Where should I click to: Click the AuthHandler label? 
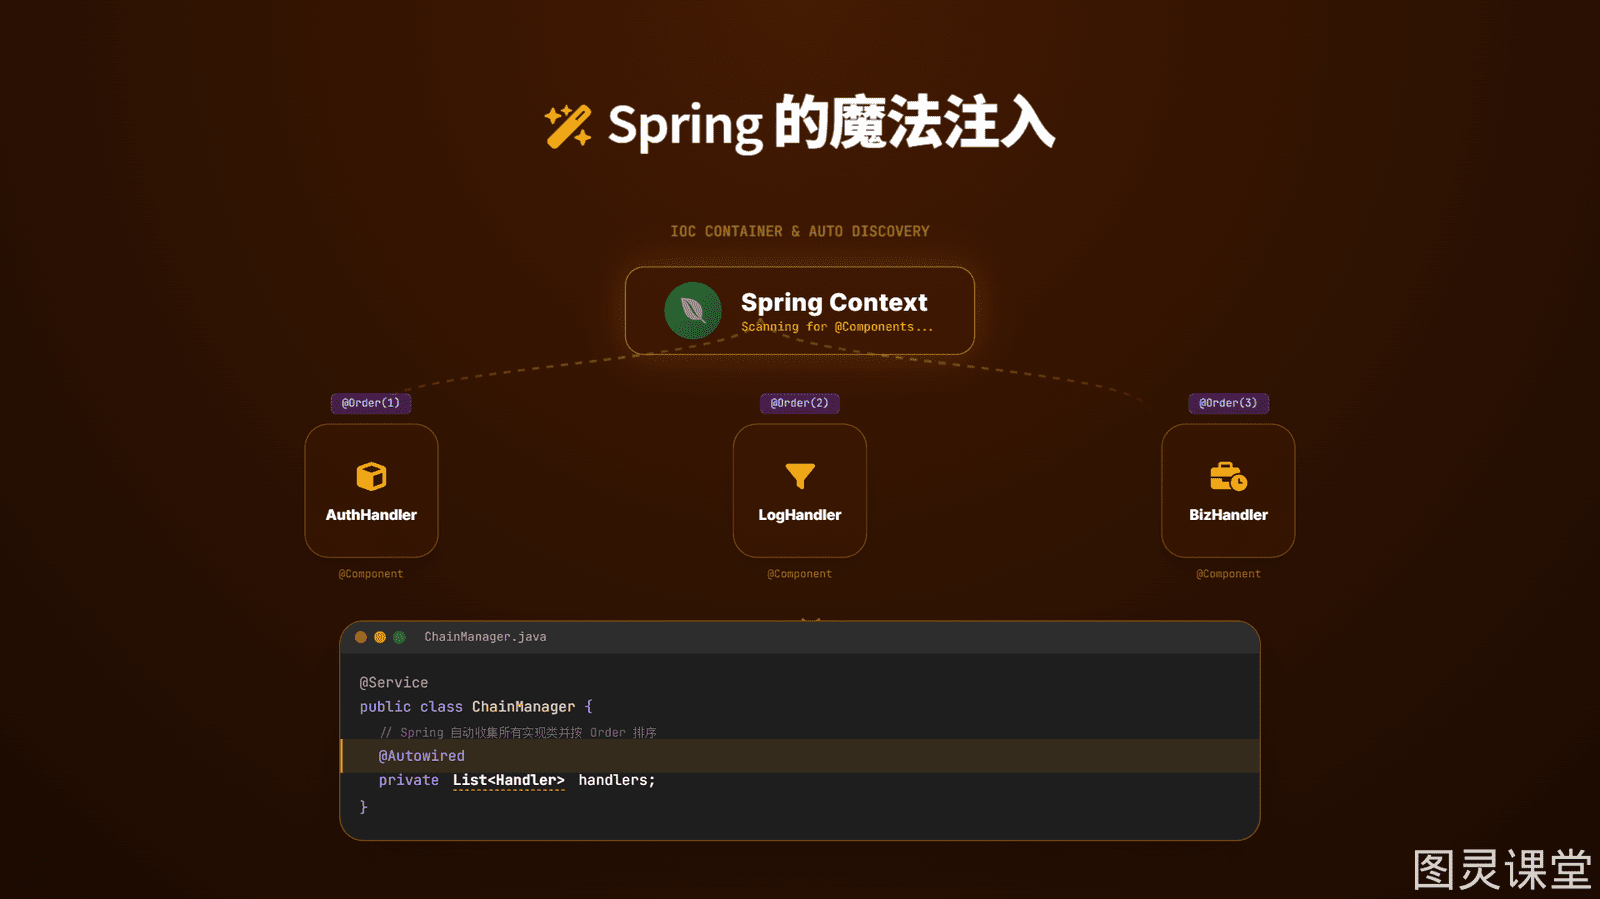[371, 515]
